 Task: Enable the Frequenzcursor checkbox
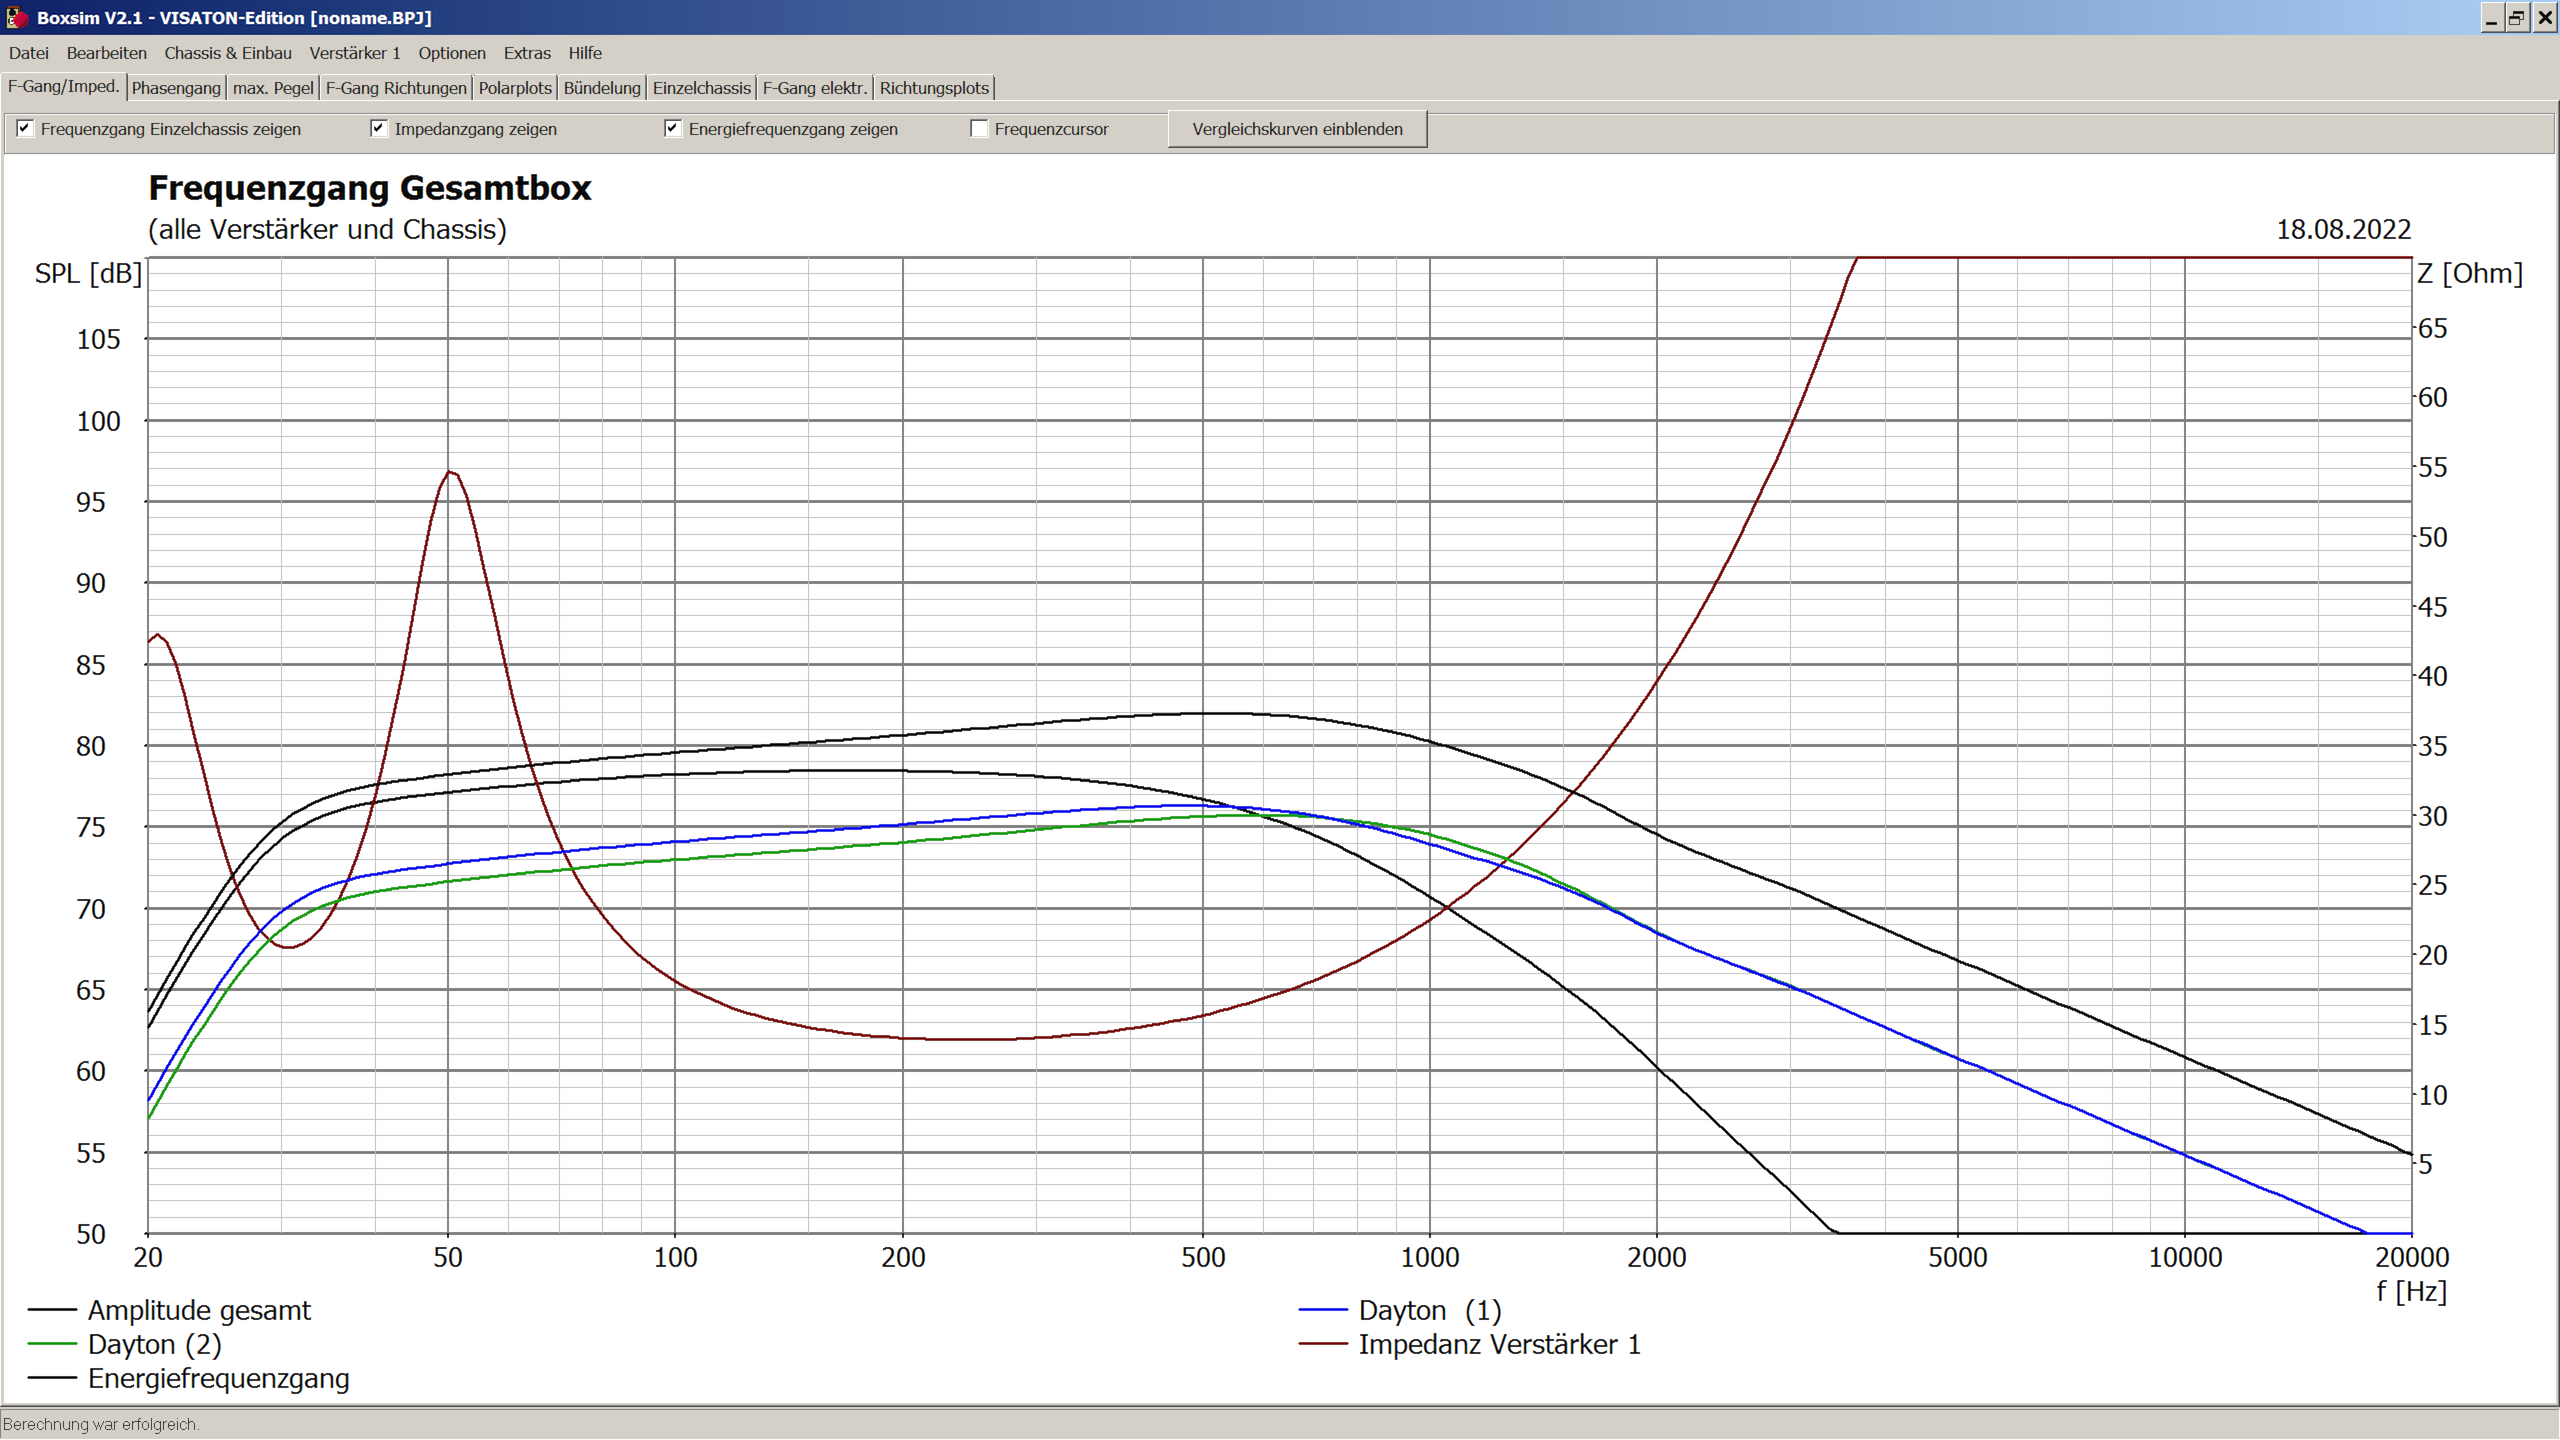[979, 128]
